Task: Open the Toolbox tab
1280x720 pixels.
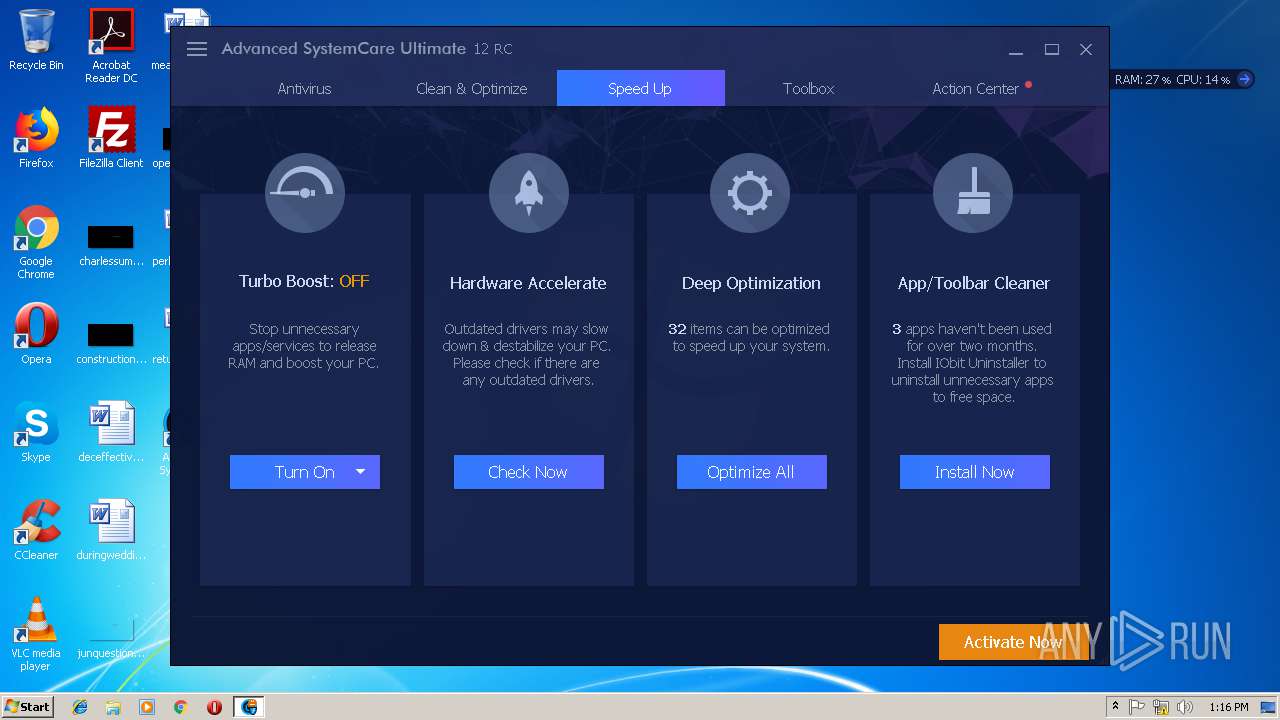Action: coord(808,88)
